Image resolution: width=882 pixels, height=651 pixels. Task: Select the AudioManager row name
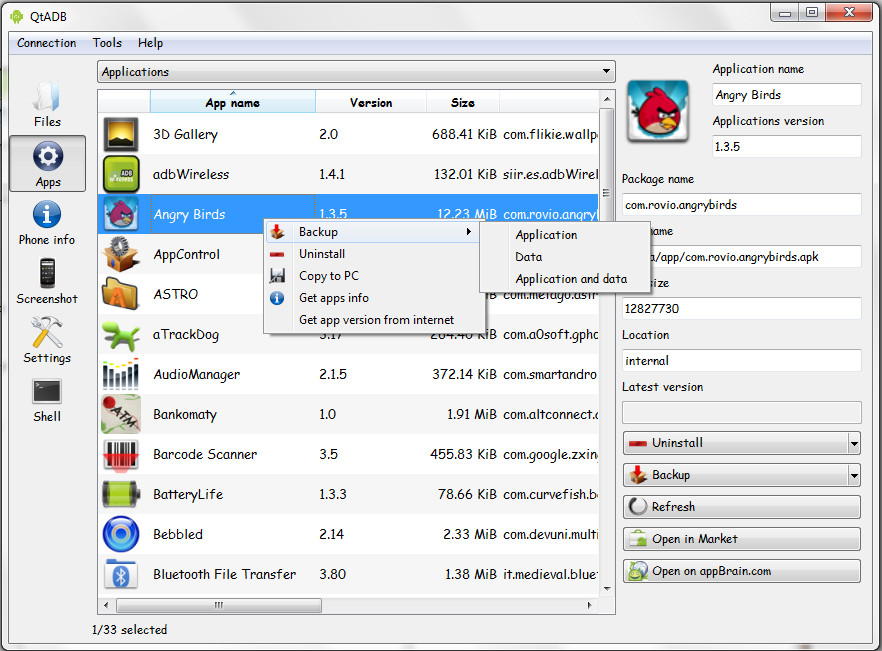pyautogui.click(x=196, y=375)
